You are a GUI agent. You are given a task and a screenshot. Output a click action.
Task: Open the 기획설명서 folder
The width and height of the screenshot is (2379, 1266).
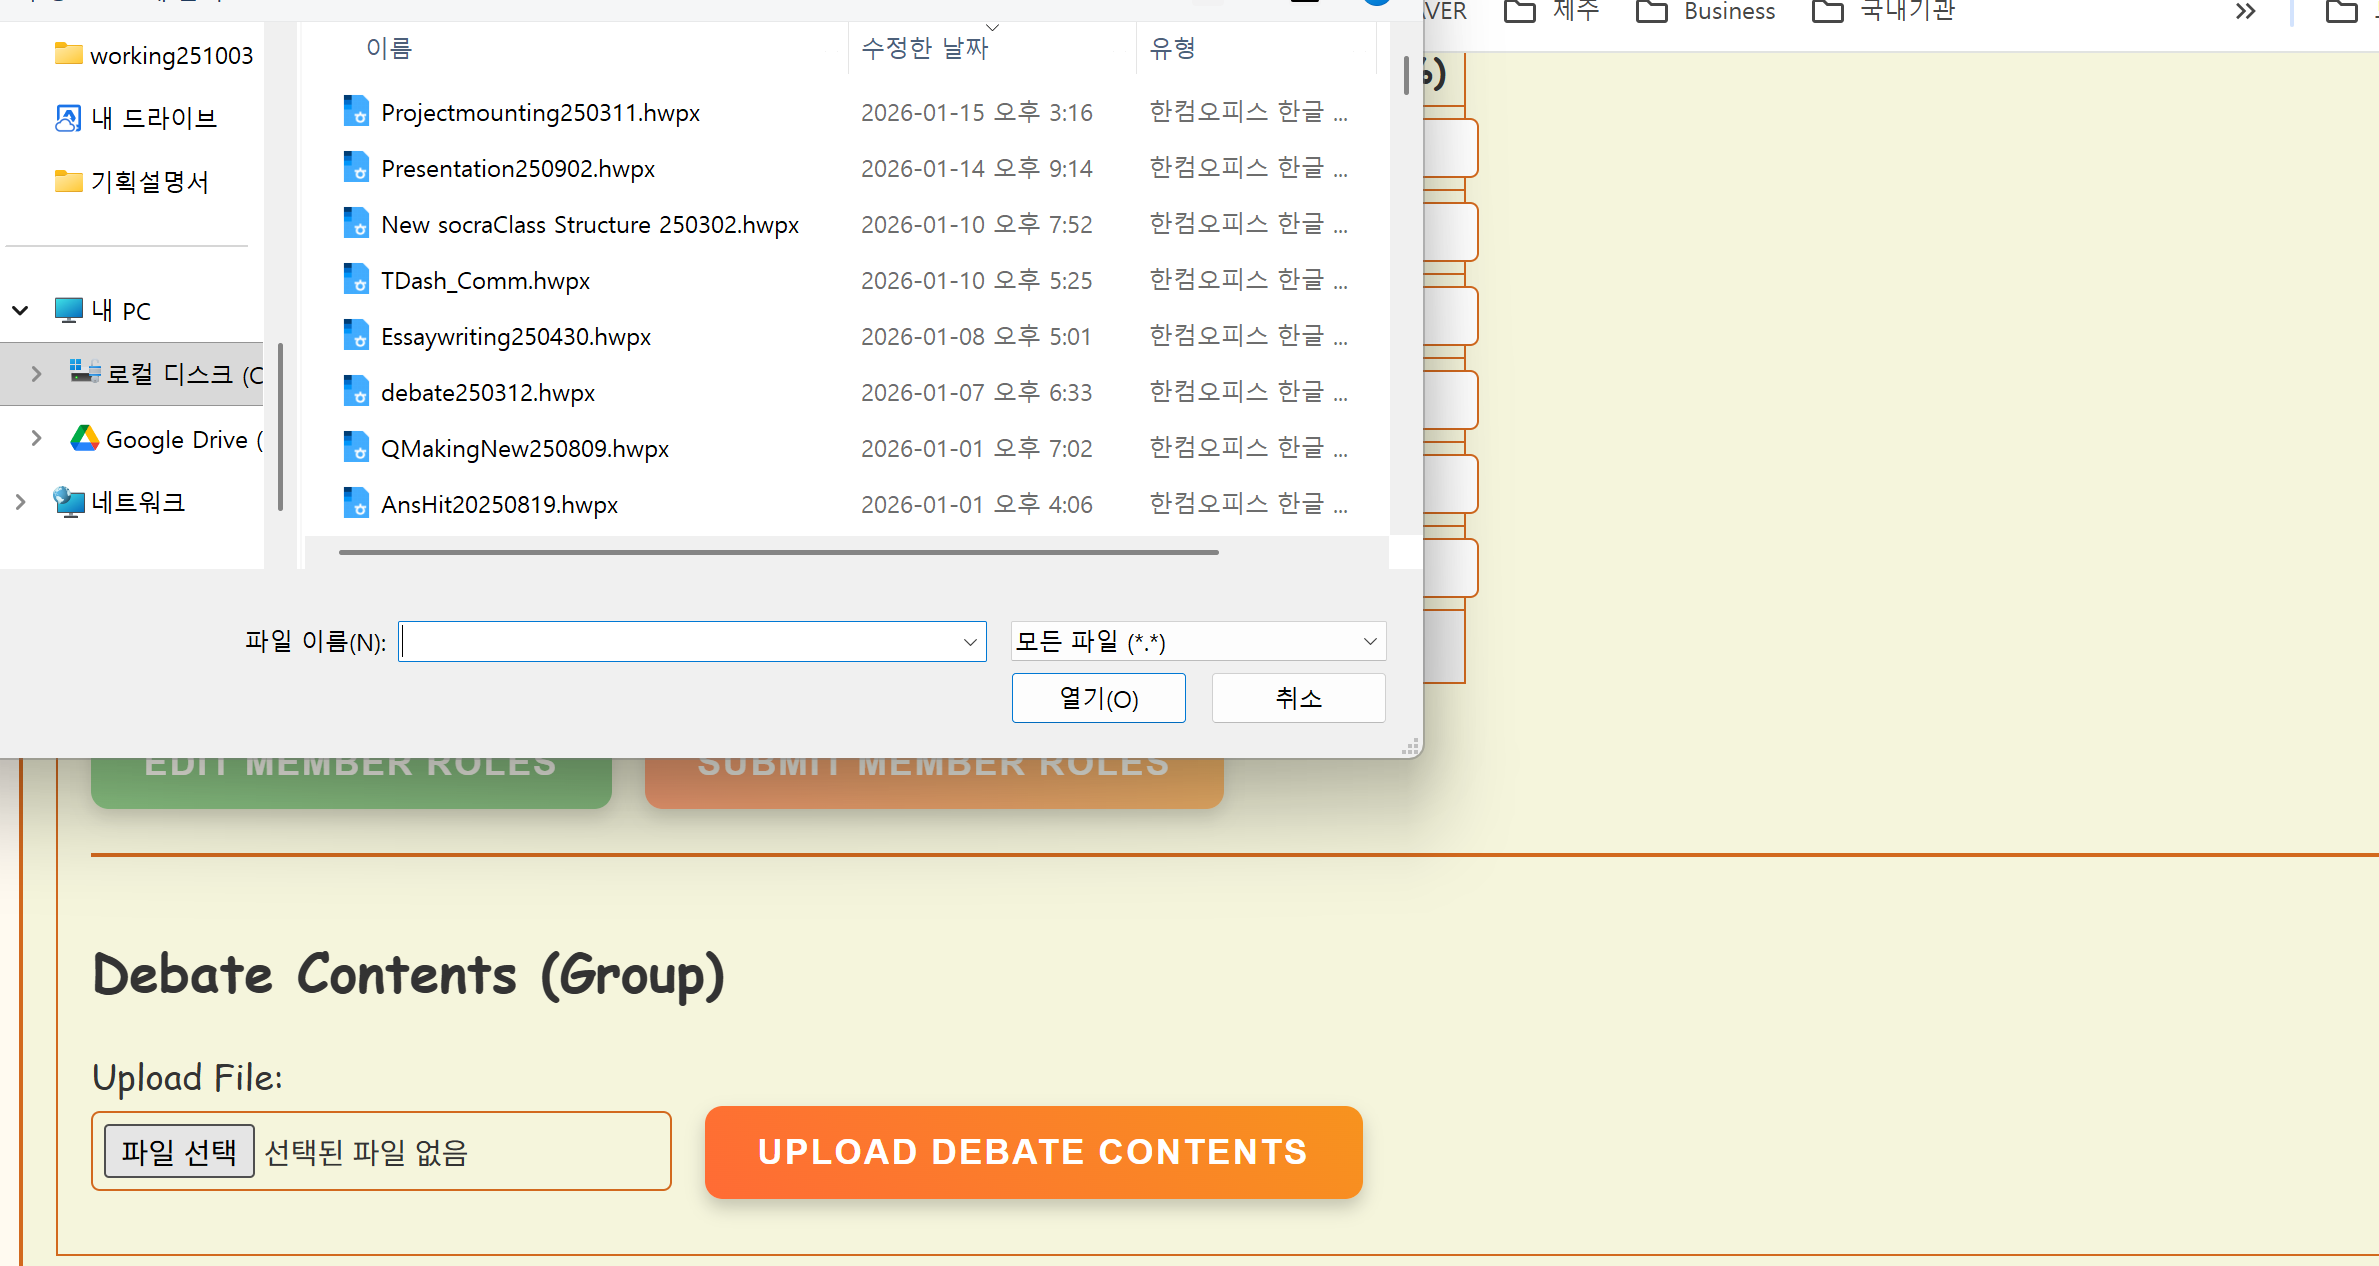click(148, 181)
